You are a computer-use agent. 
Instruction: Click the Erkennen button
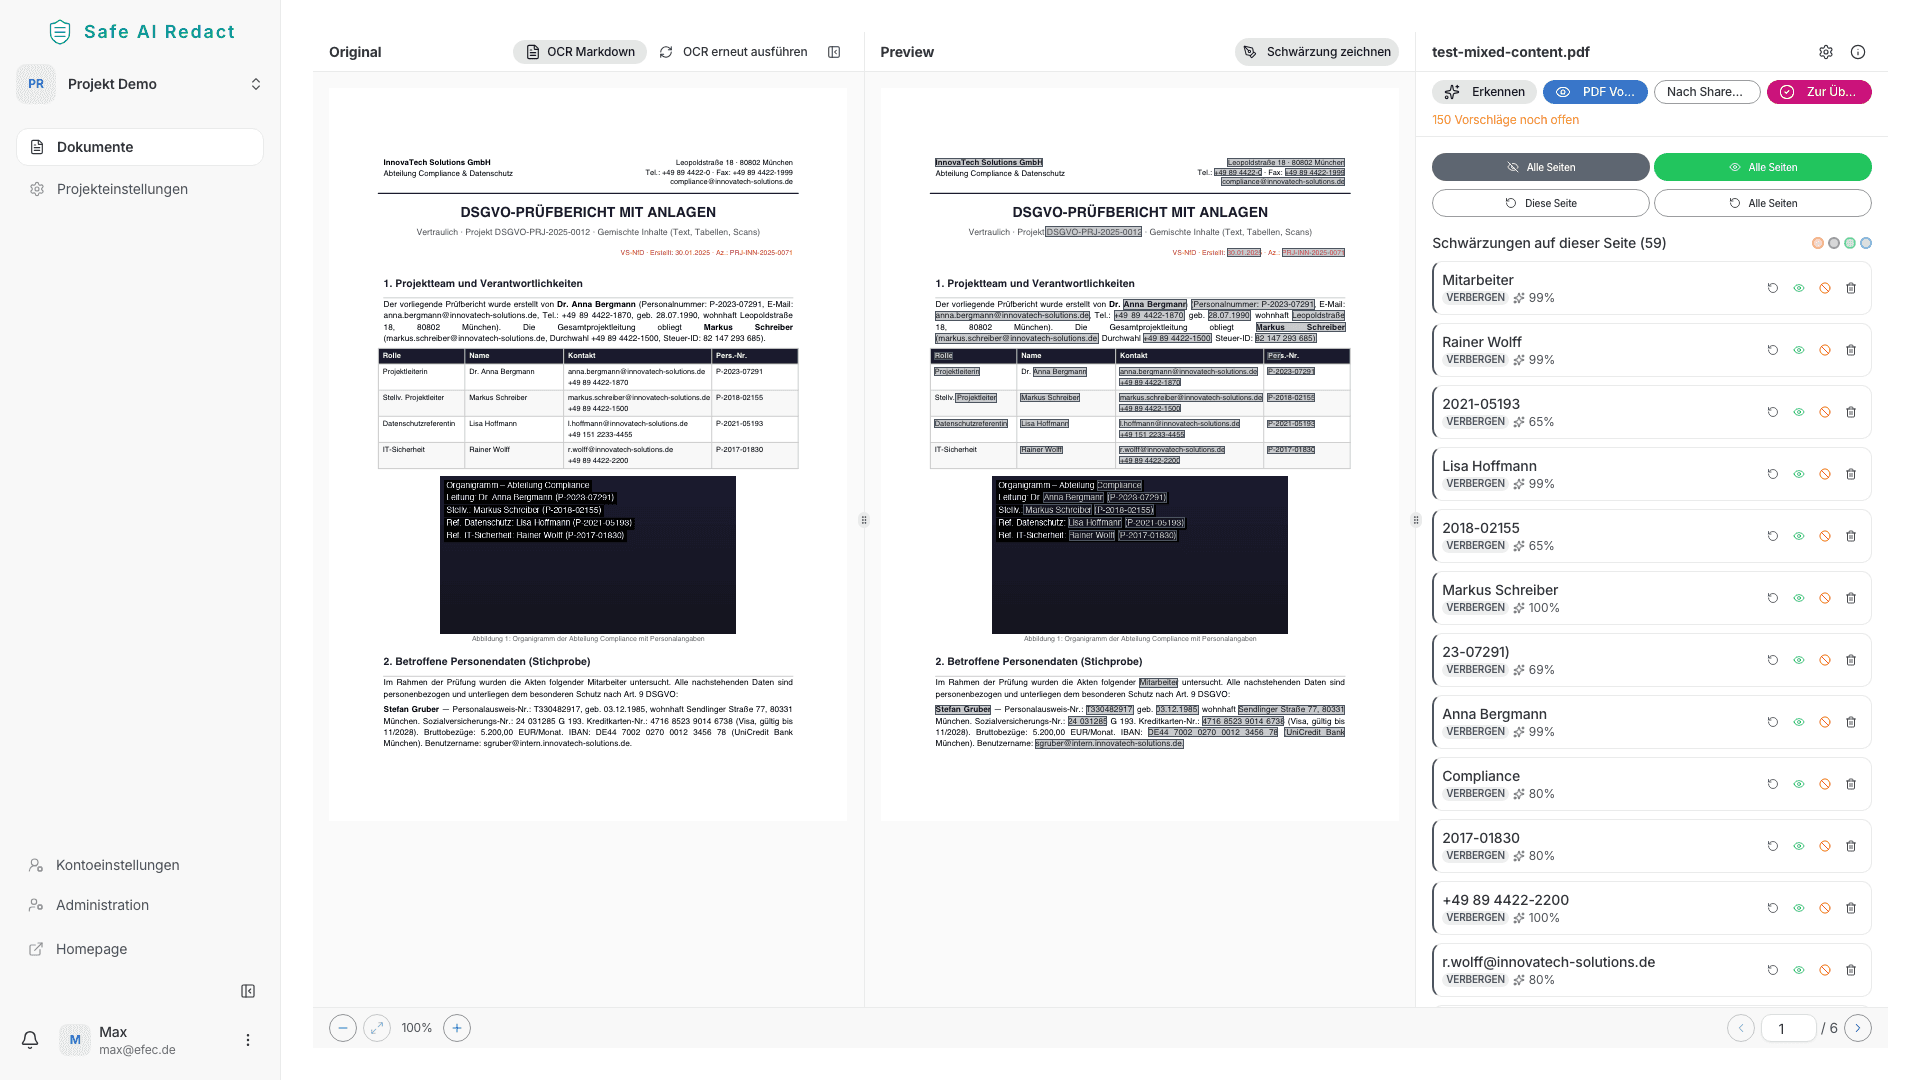pyautogui.click(x=1485, y=92)
